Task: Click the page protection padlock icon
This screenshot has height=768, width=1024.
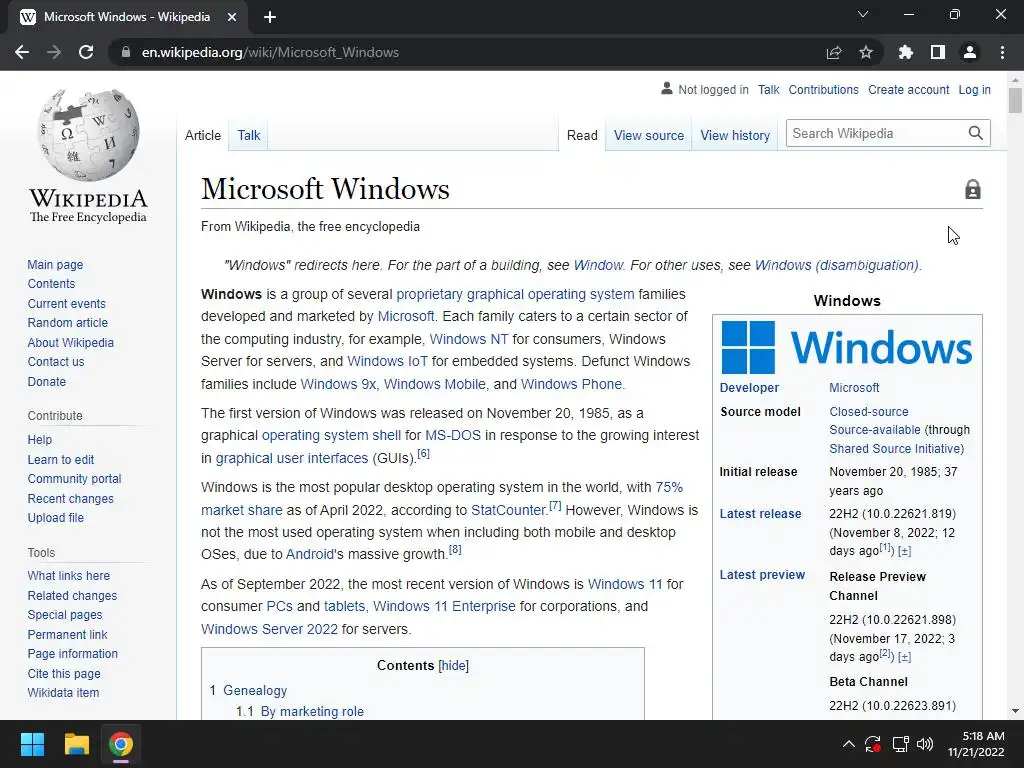Action: [x=972, y=189]
